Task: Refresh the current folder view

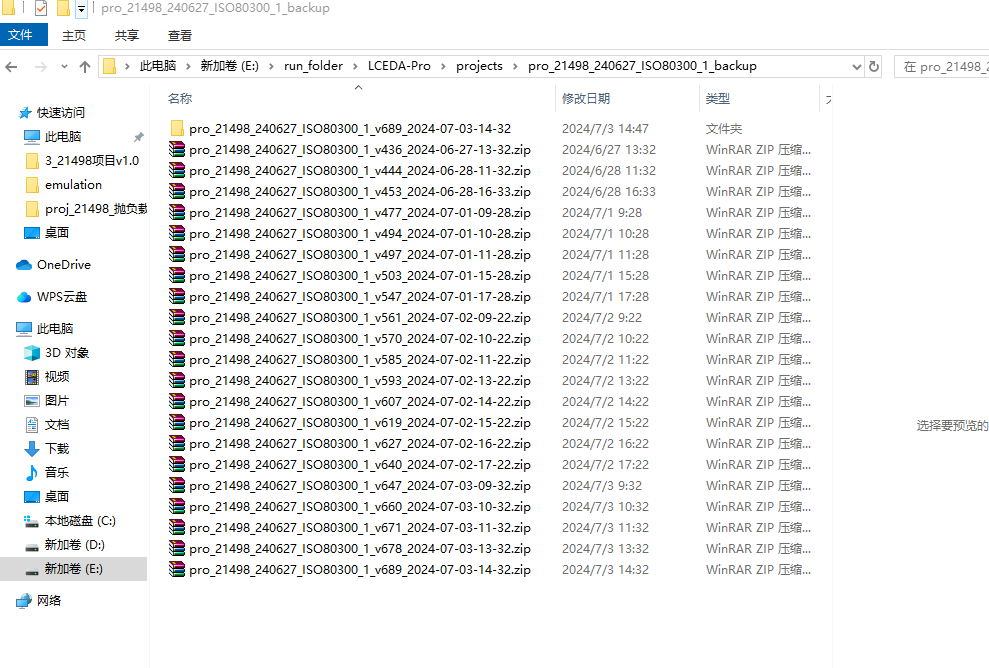Action: tap(874, 66)
